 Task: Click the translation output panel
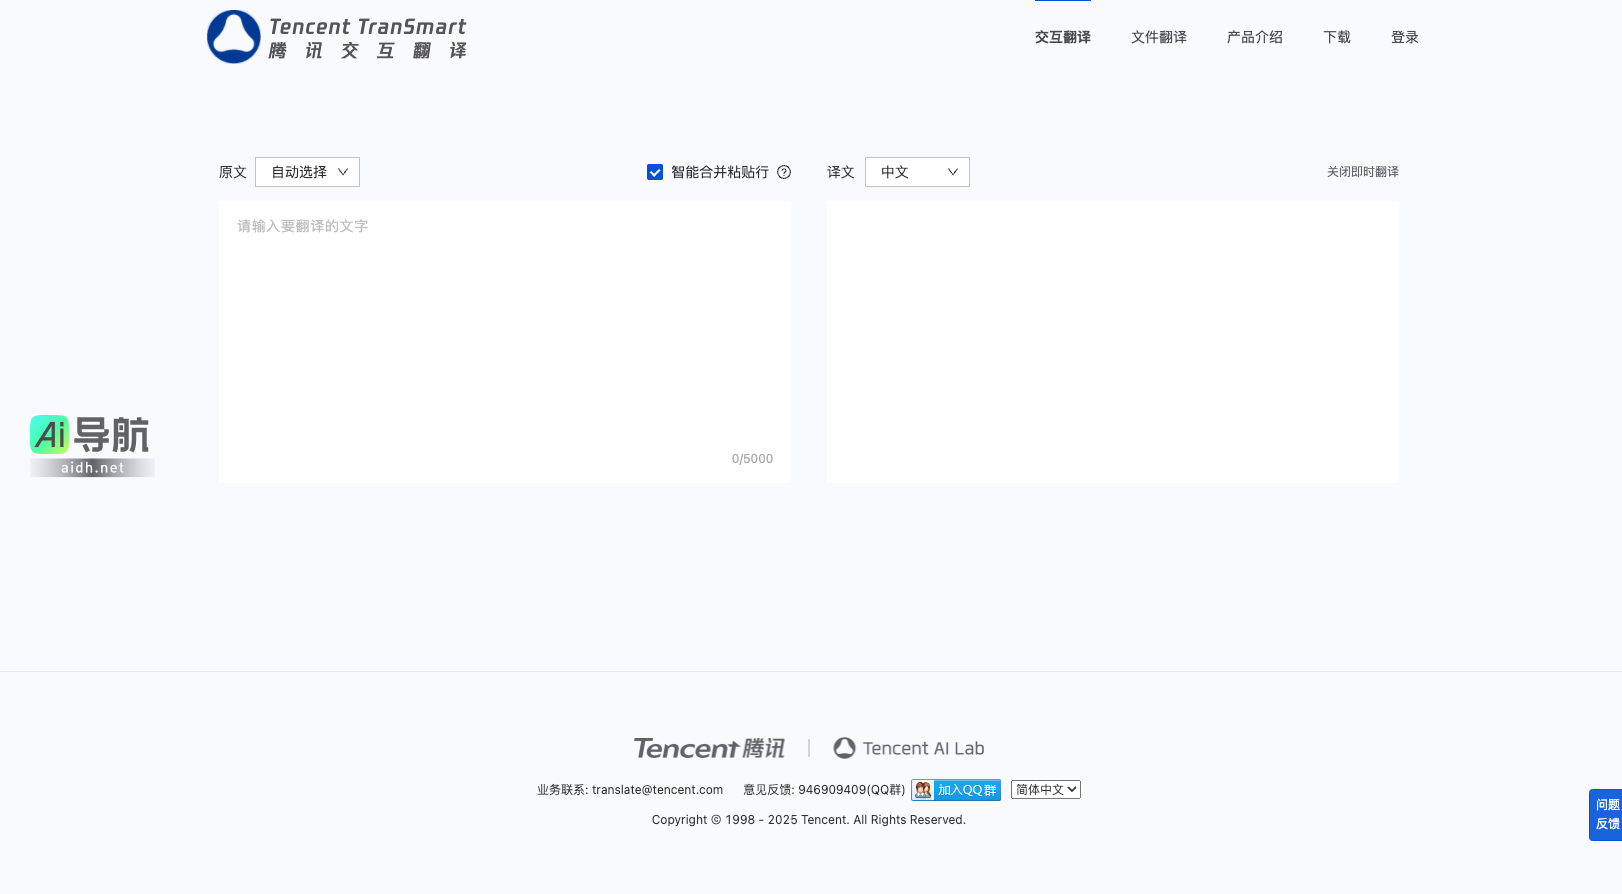click(x=1112, y=342)
